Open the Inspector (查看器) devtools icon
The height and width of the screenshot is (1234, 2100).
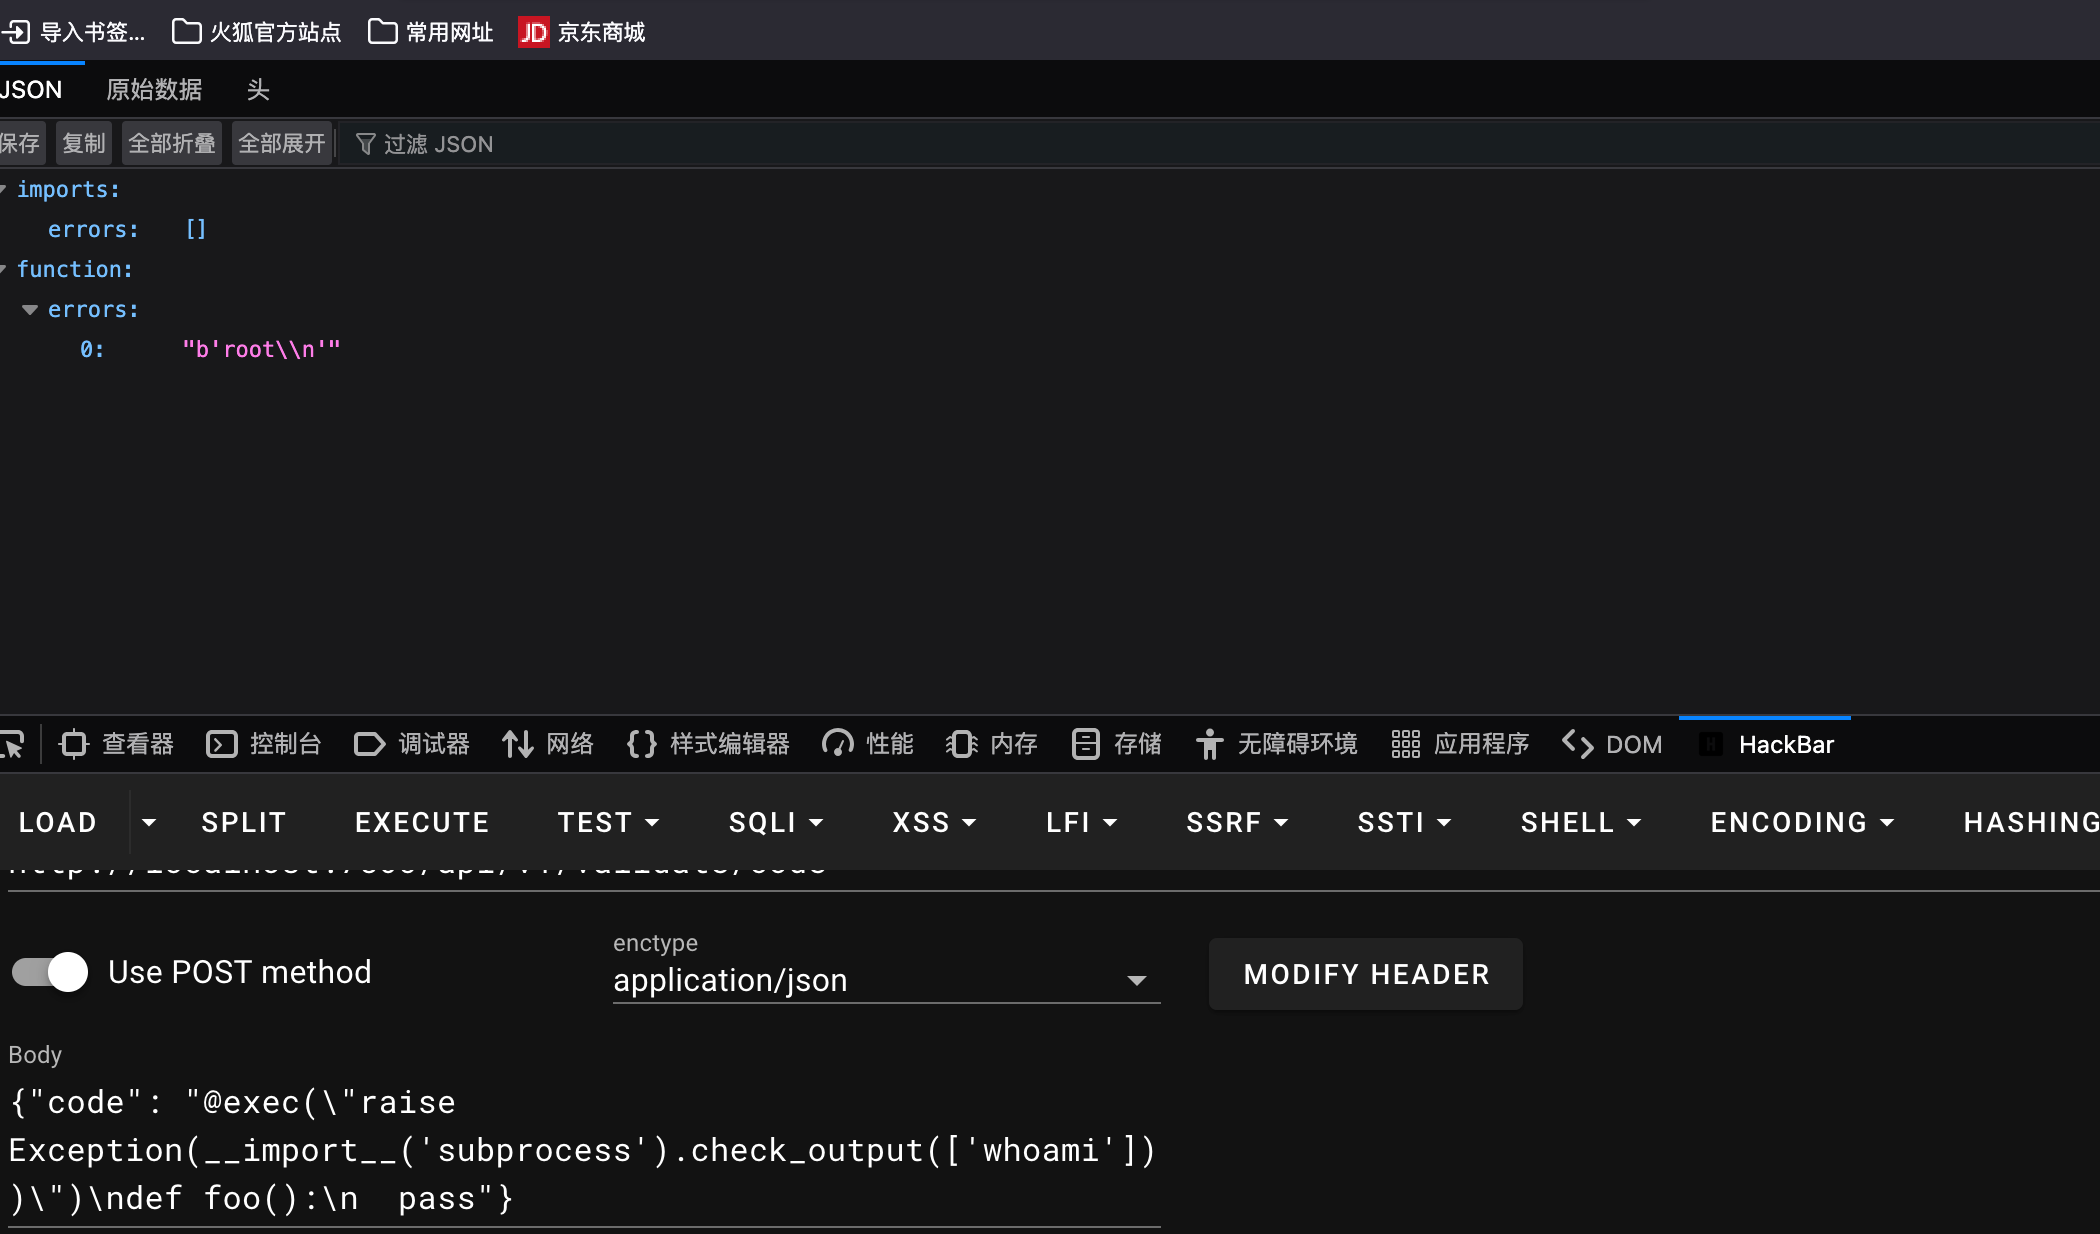point(74,744)
